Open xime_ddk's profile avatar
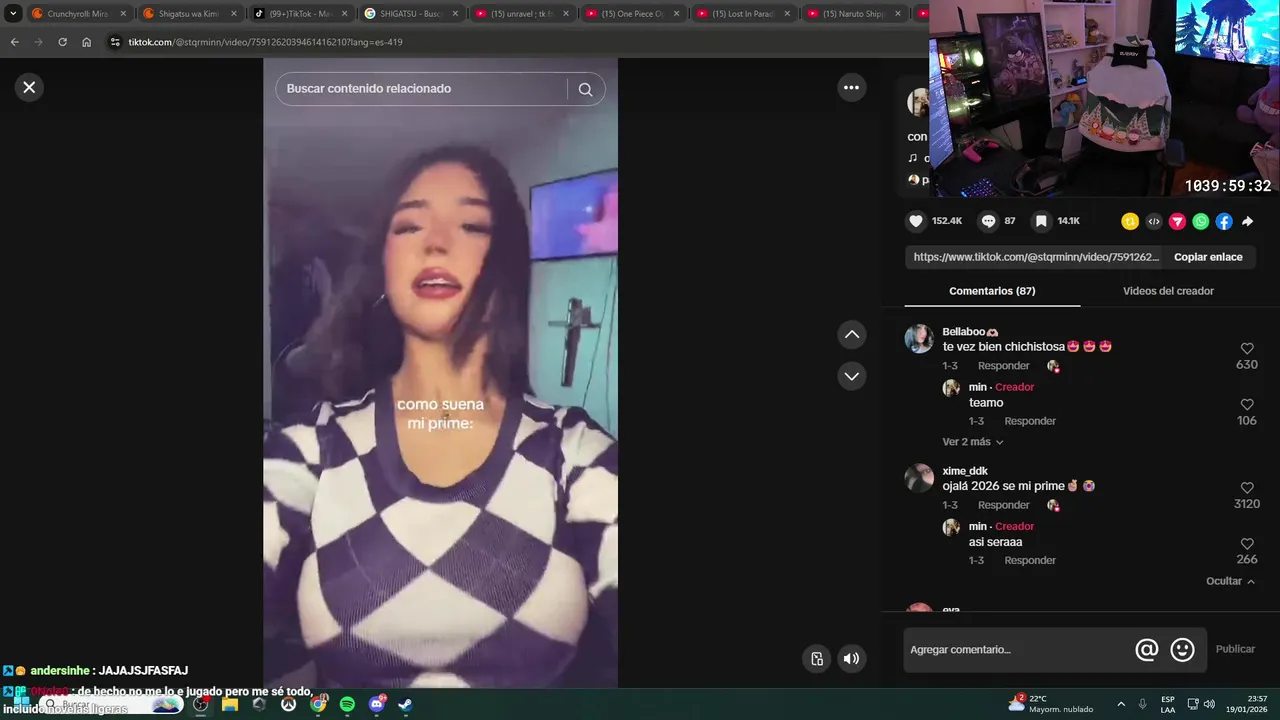Screen dimensions: 1280x720 point(919,478)
